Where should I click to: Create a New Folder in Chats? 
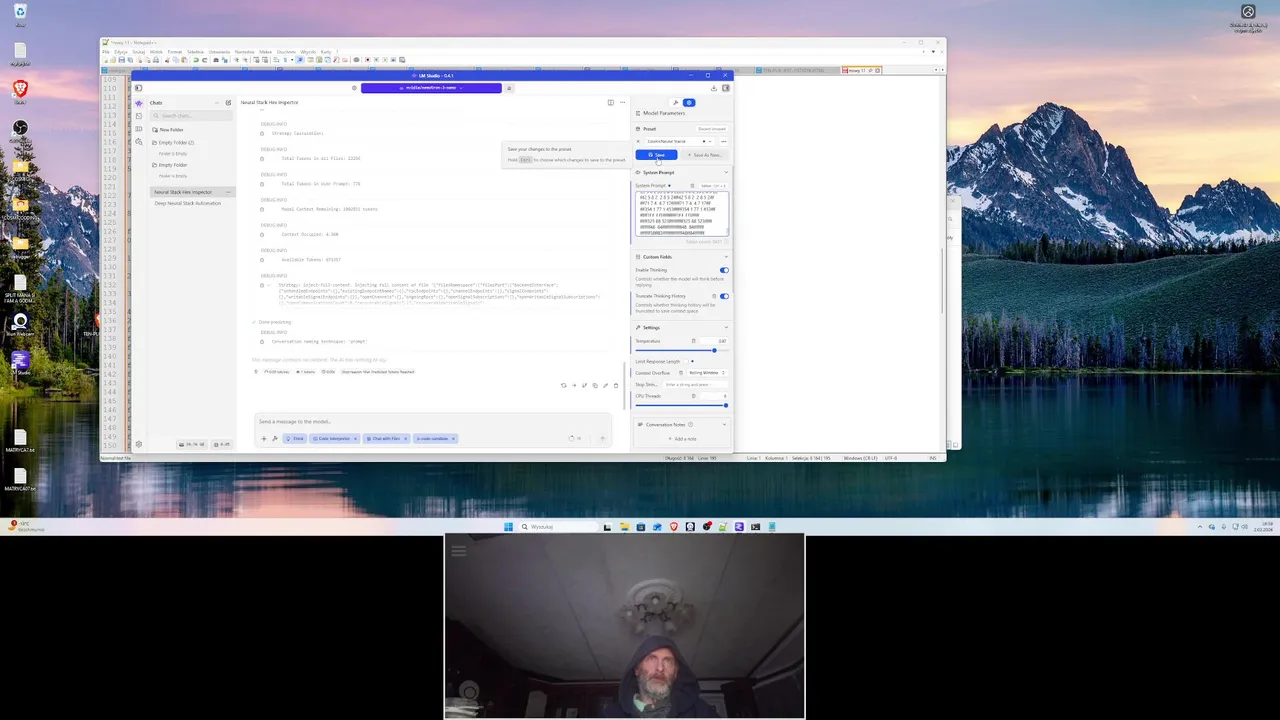(x=167, y=130)
